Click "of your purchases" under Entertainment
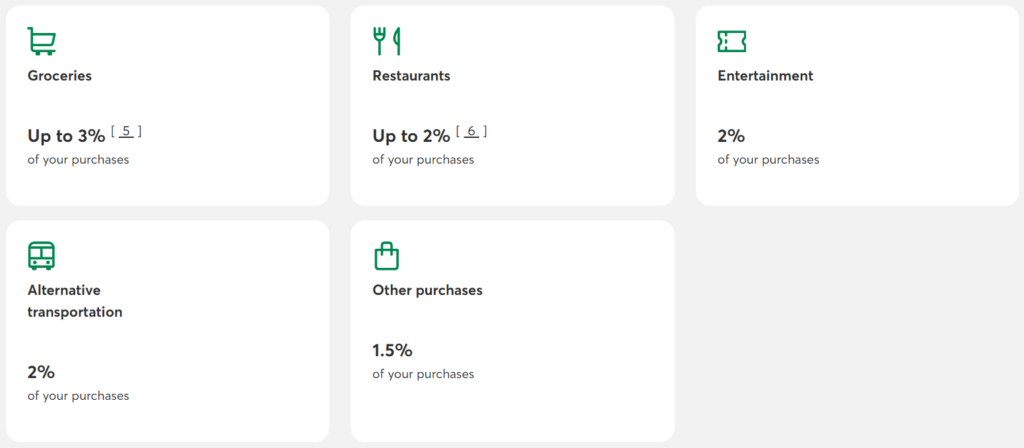1024x448 pixels. click(x=768, y=160)
